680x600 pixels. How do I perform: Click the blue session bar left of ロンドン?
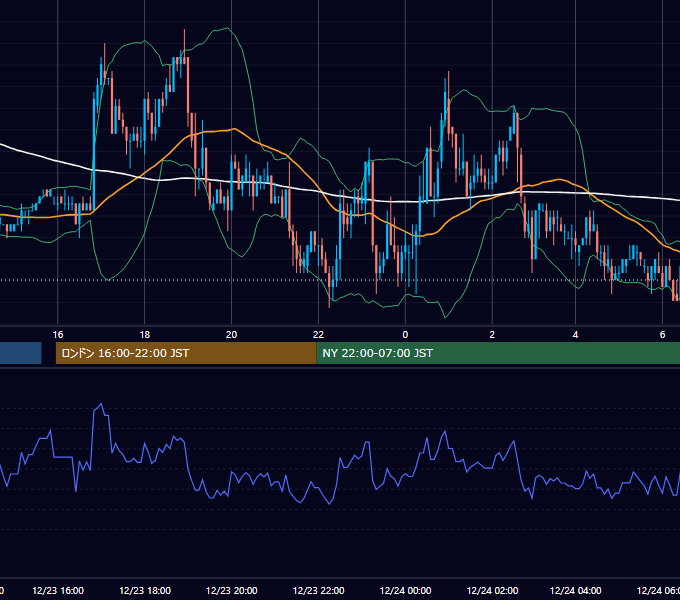point(20,353)
